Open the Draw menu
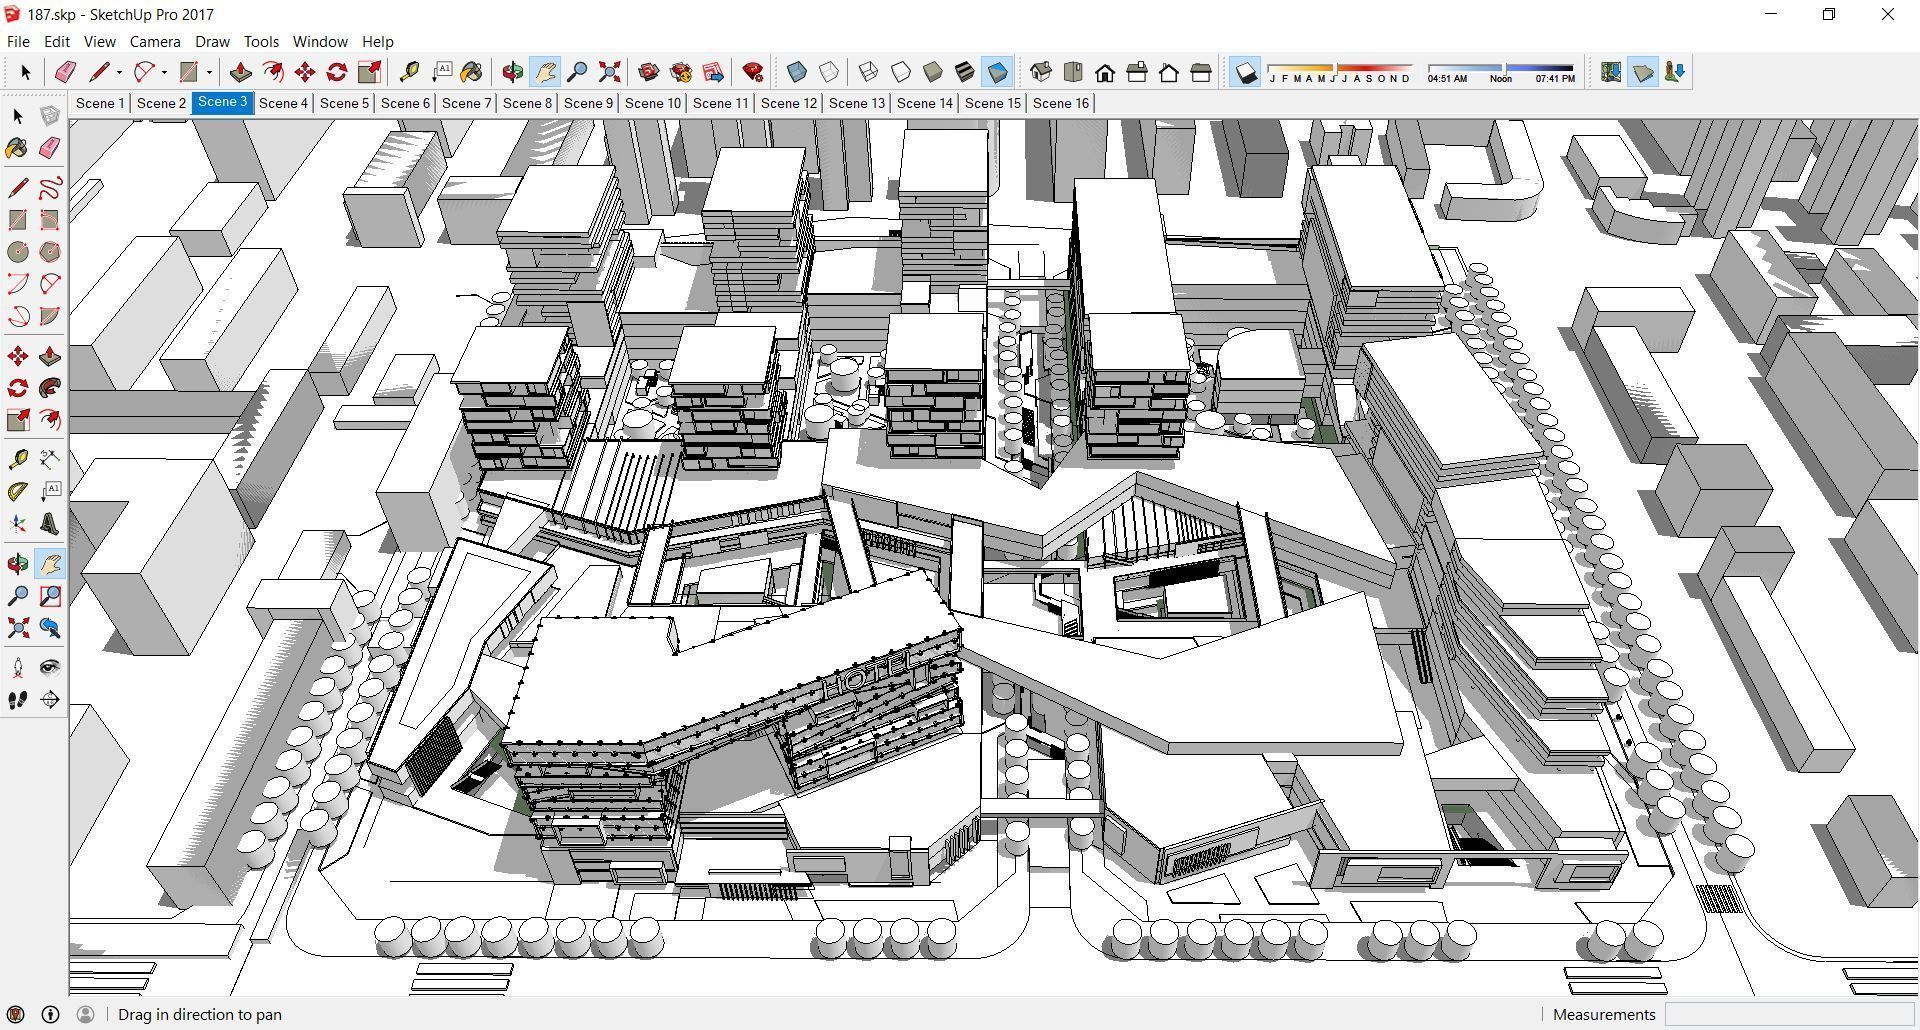Image resolution: width=1920 pixels, height=1030 pixels. (x=212, y=42)
